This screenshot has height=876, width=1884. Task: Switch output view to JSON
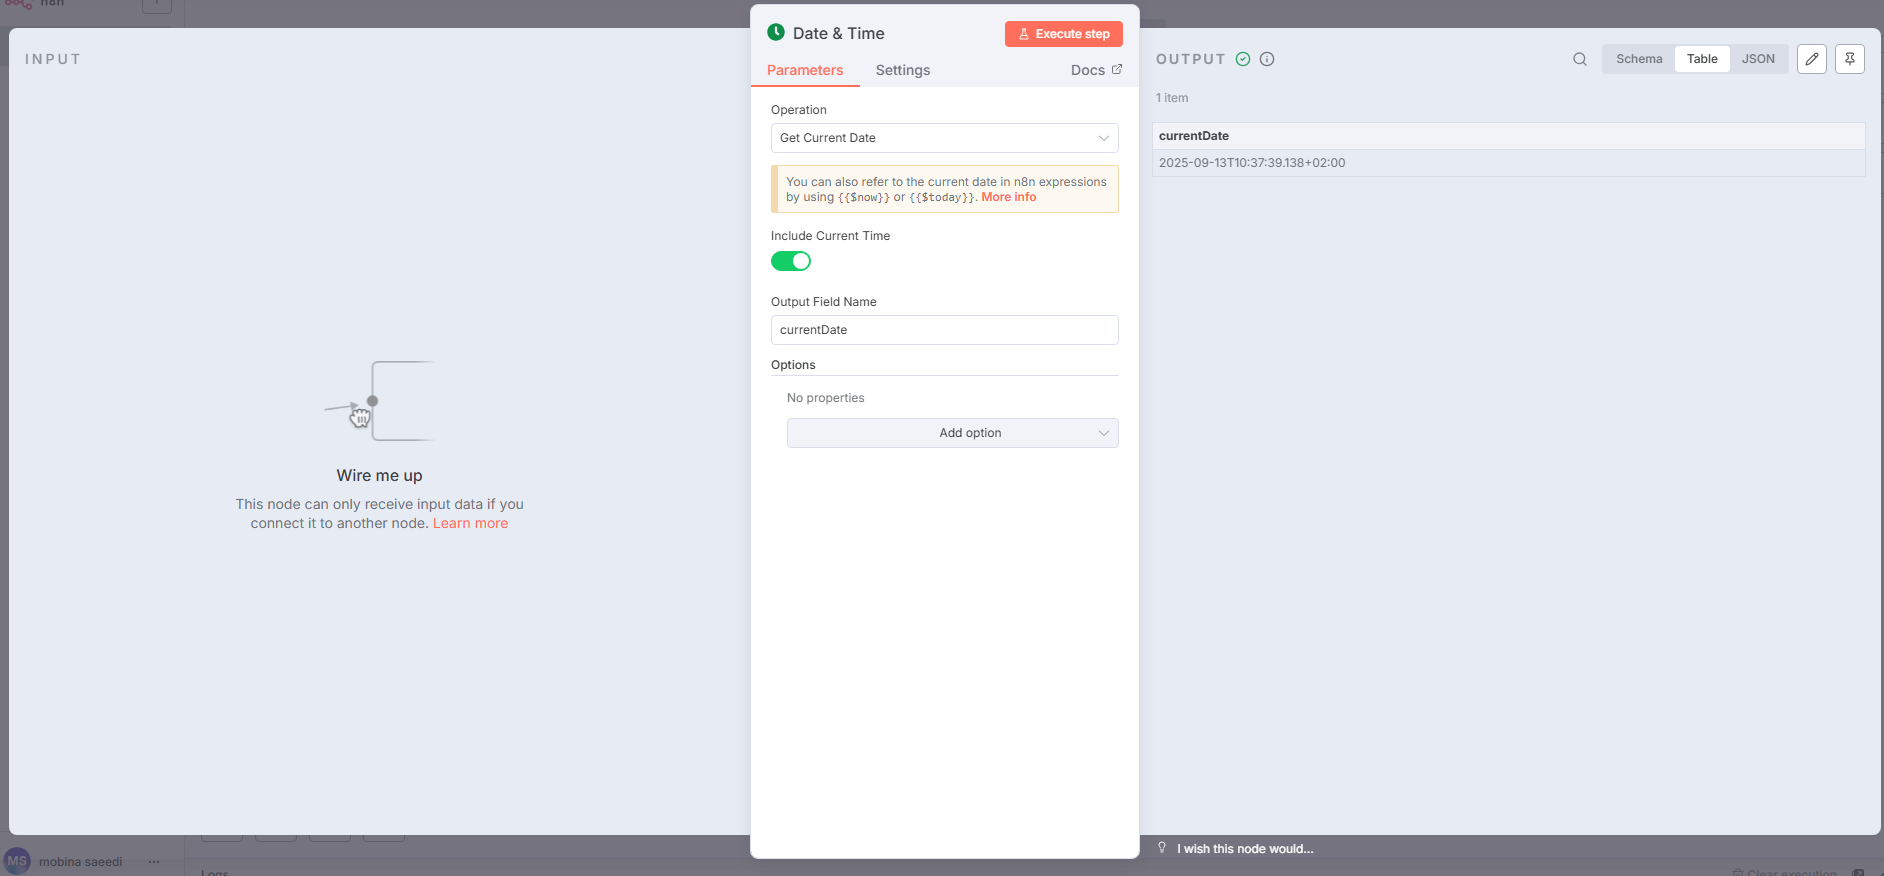coord(1758,59)
